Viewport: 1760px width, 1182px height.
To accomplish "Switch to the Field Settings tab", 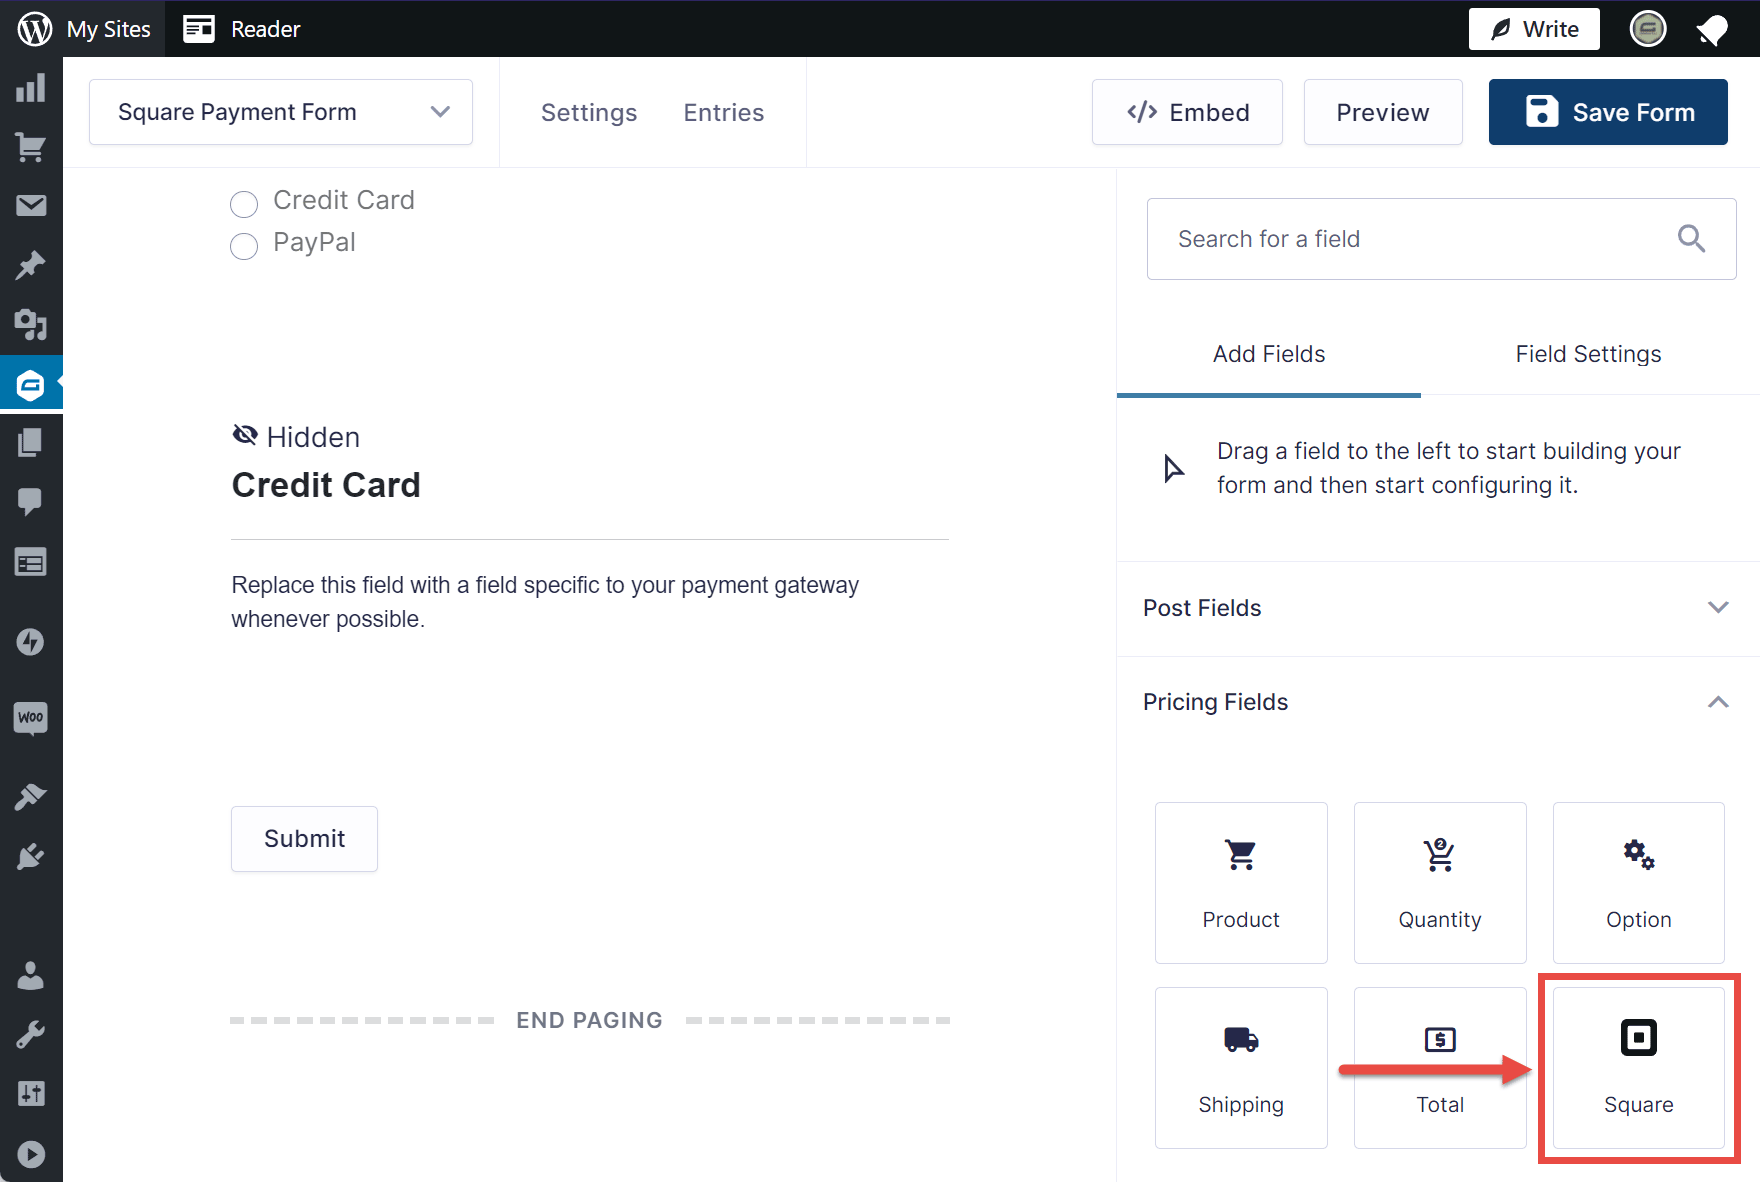I will (1588, 354).
